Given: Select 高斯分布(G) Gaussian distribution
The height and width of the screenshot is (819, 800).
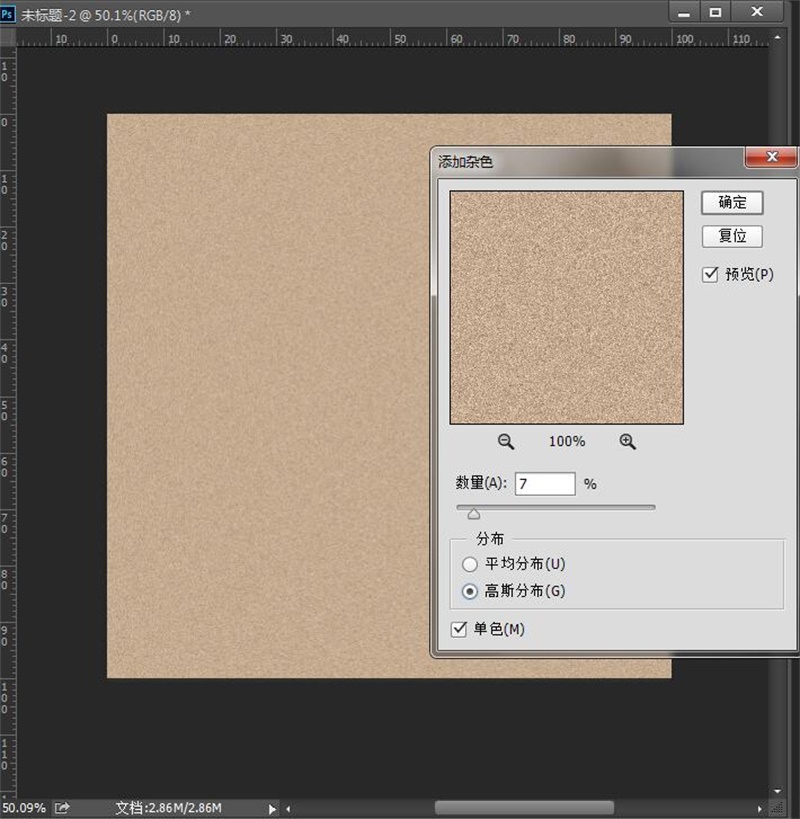Looking at the screenshot, I should [x=470, y=591].
